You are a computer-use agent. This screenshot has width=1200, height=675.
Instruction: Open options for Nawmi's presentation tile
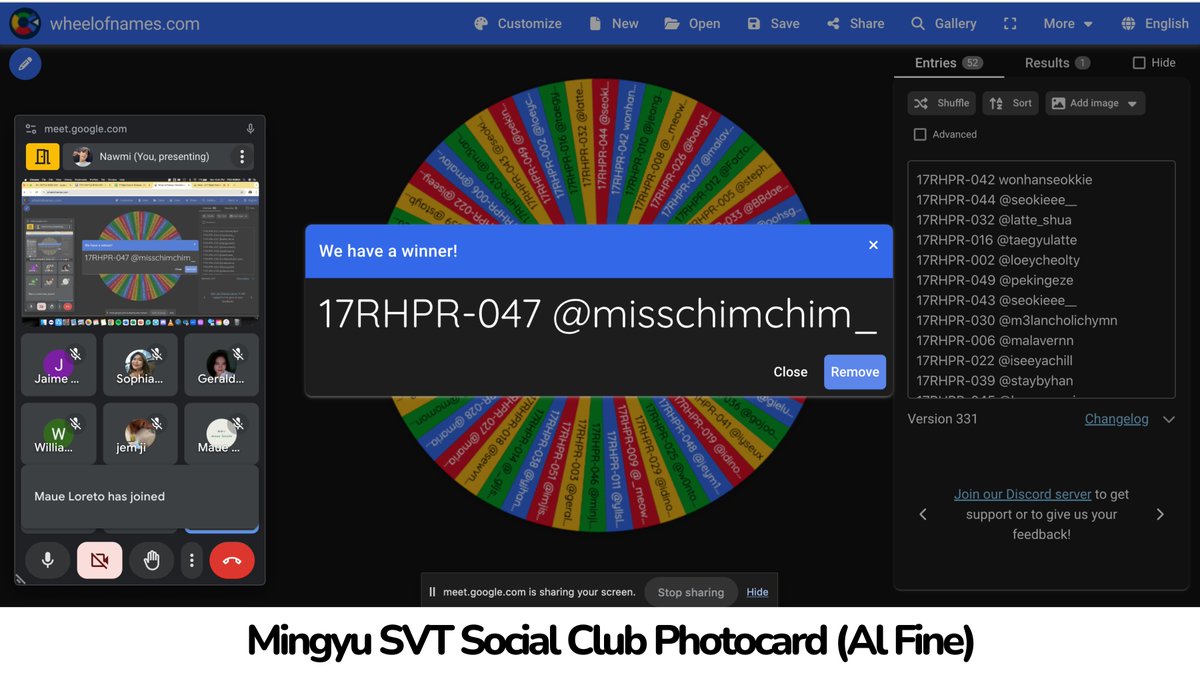pyautogui.click(x=241, y=157)
